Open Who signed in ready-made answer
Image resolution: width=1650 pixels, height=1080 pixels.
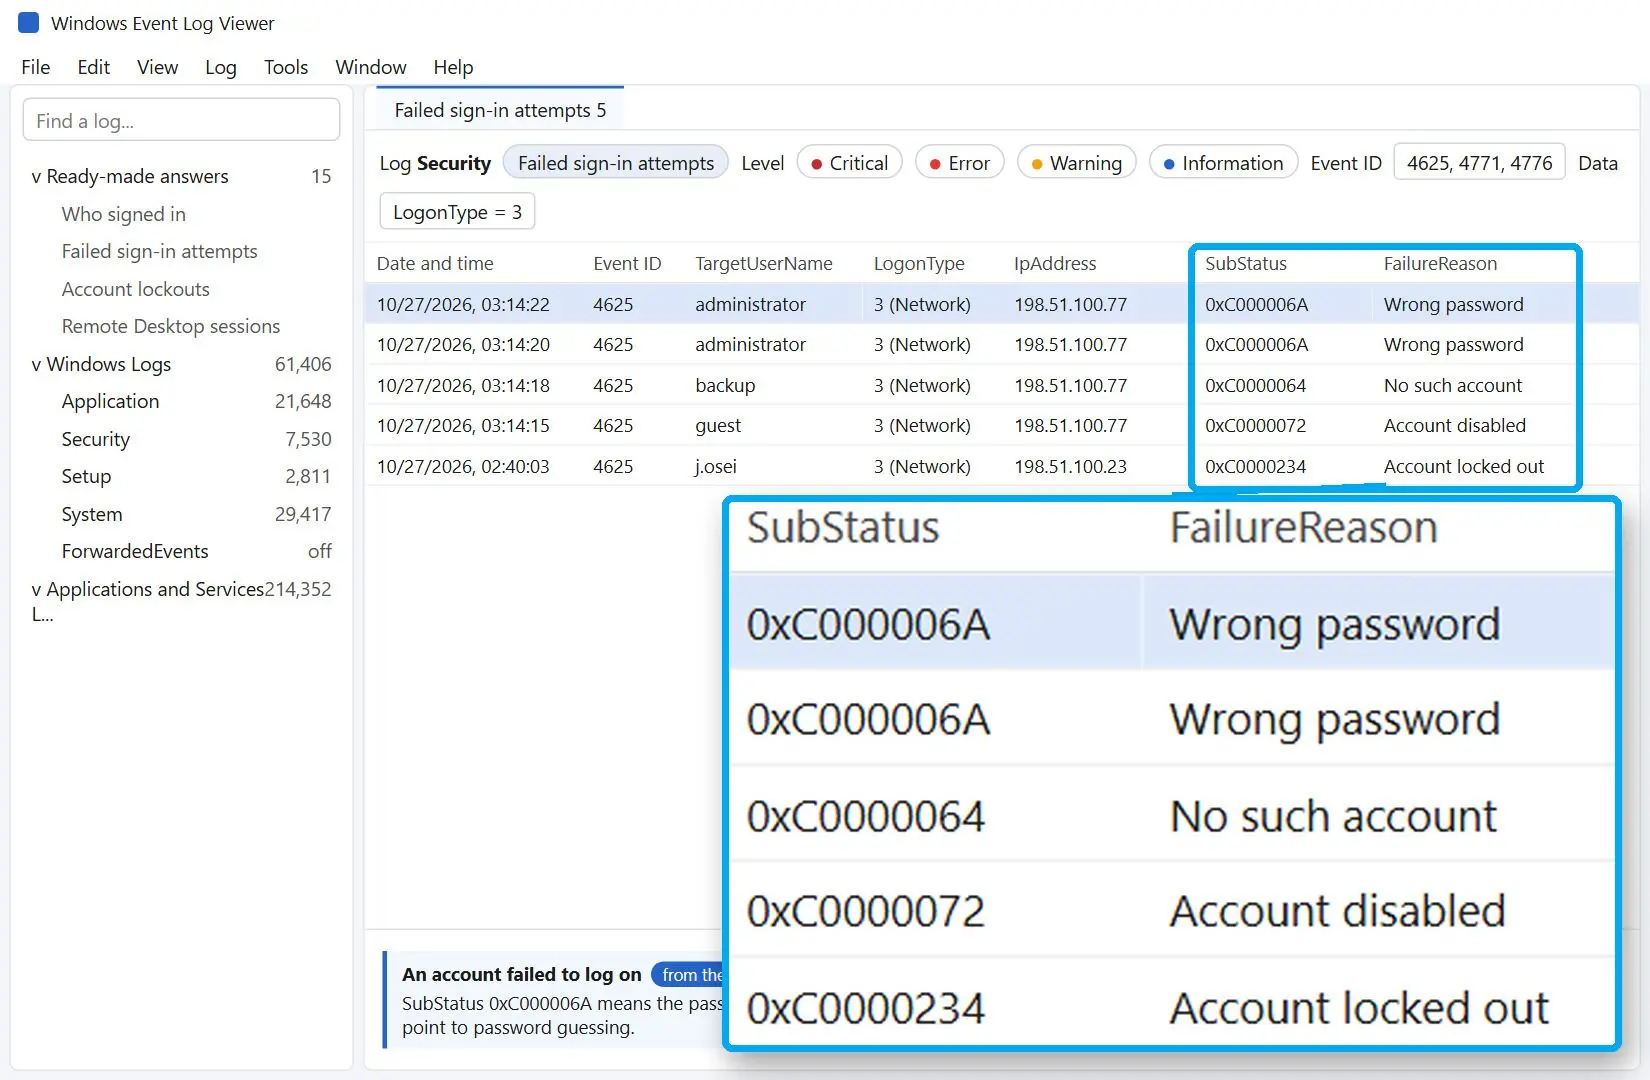123,214
